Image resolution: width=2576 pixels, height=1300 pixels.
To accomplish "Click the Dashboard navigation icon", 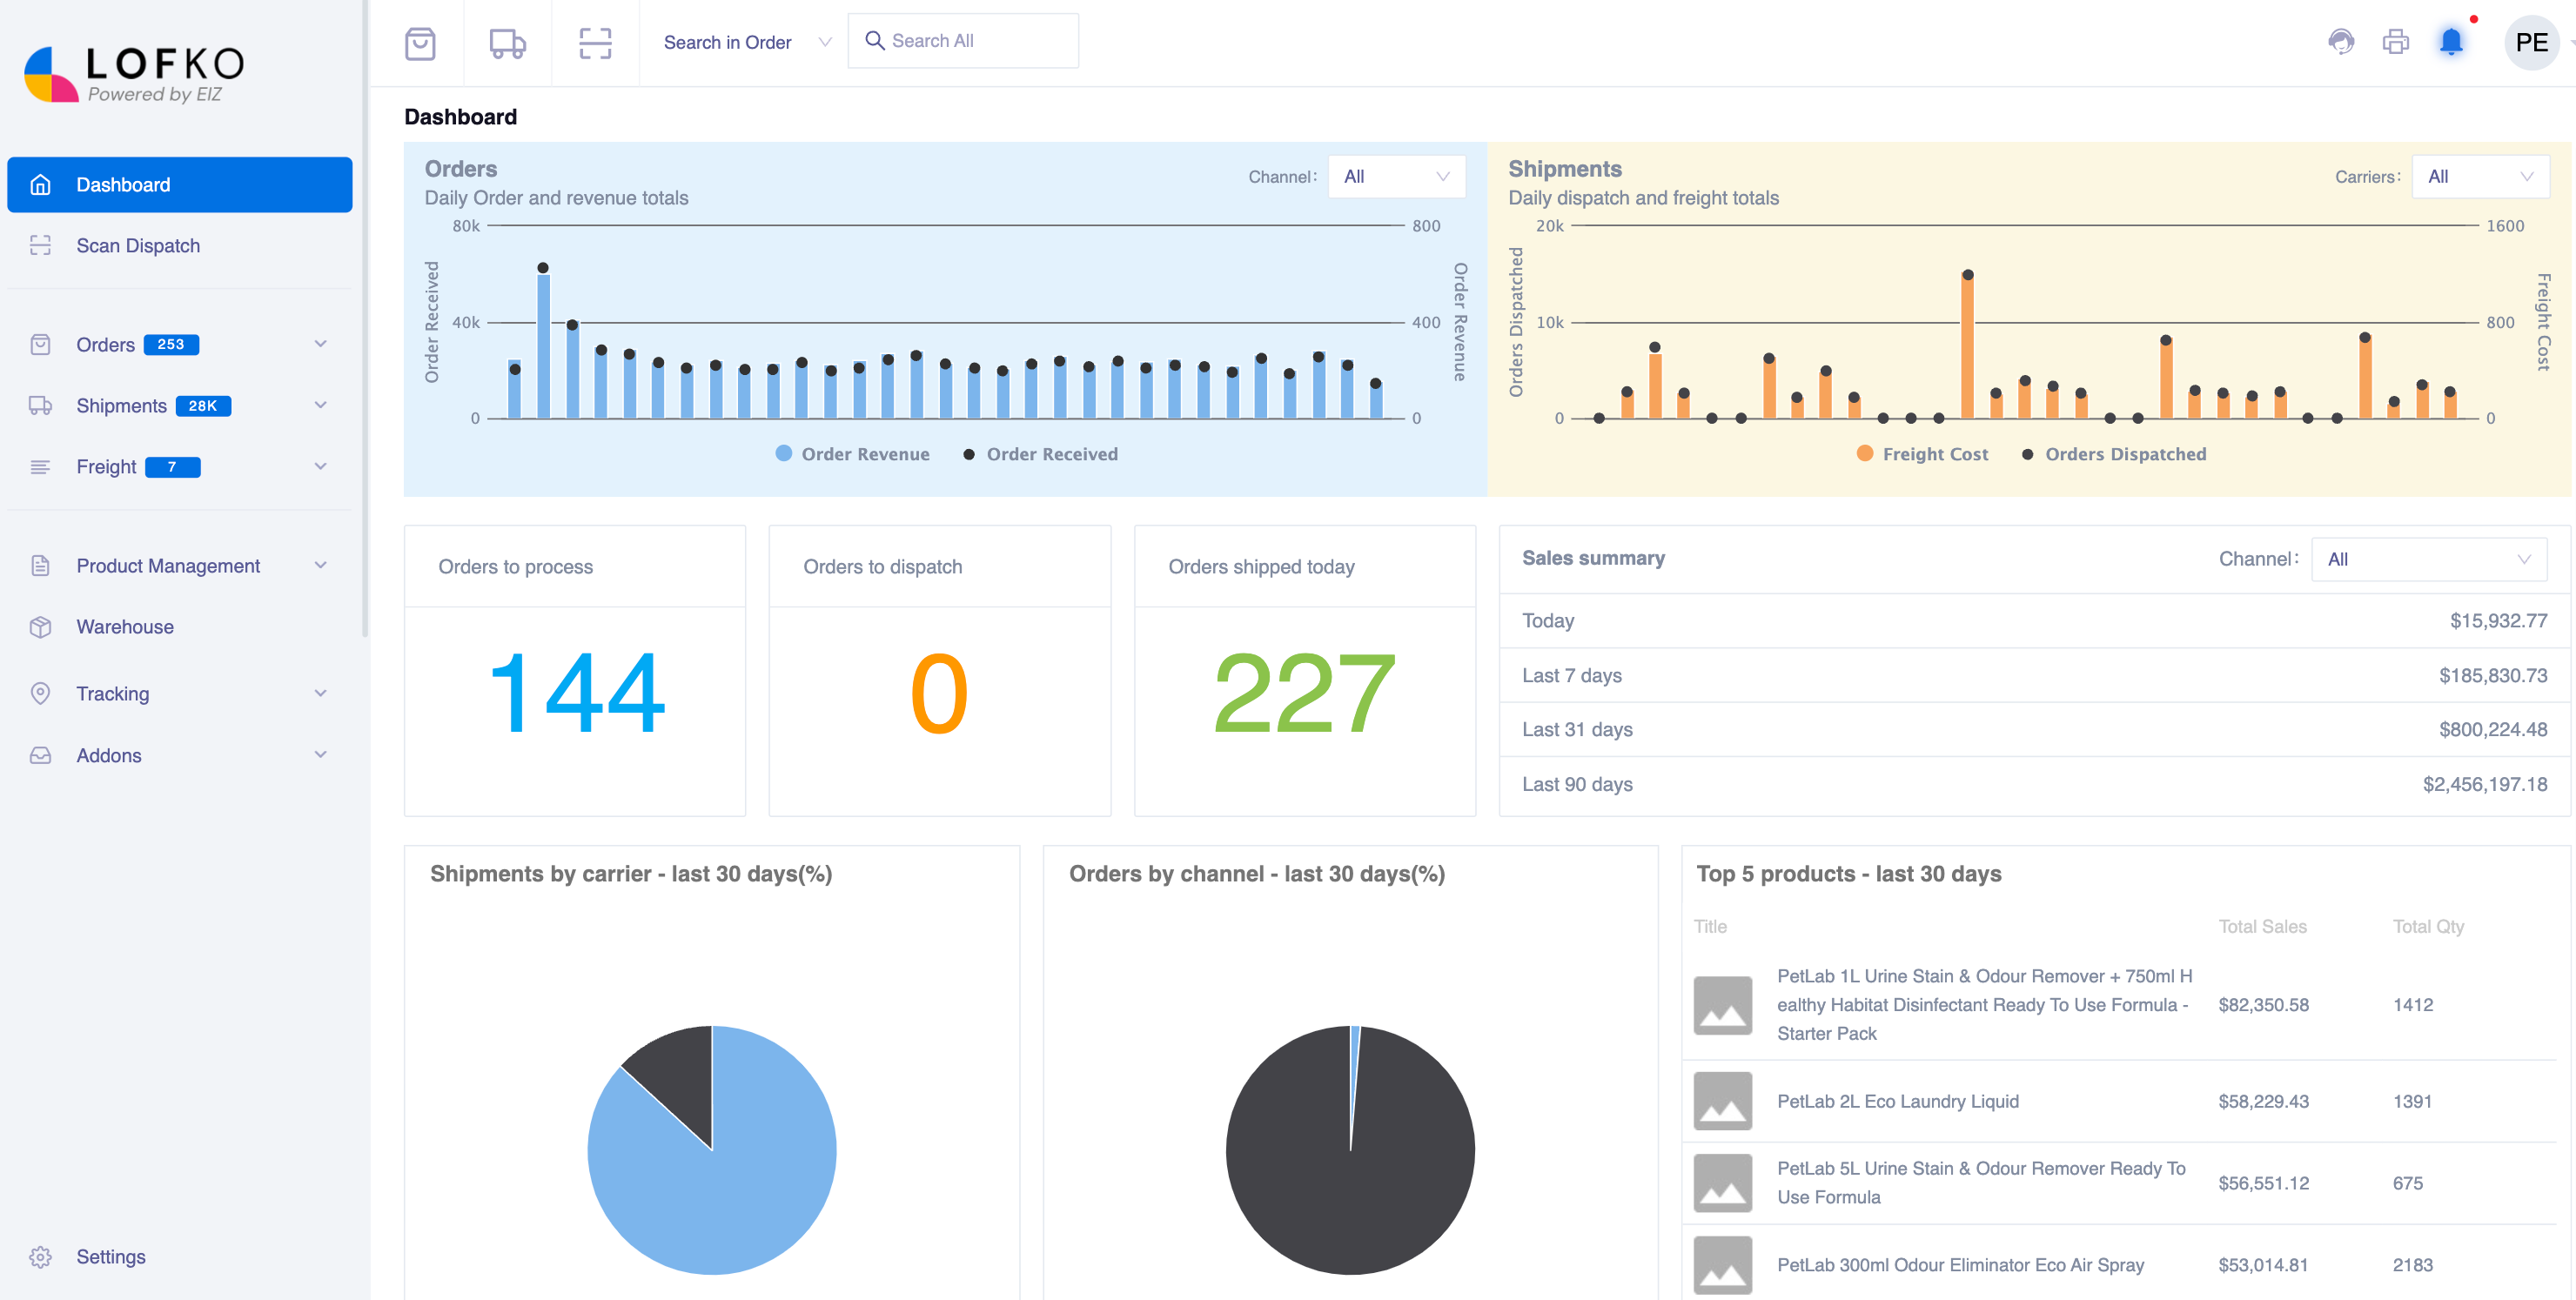I will (x=42, y=184).
